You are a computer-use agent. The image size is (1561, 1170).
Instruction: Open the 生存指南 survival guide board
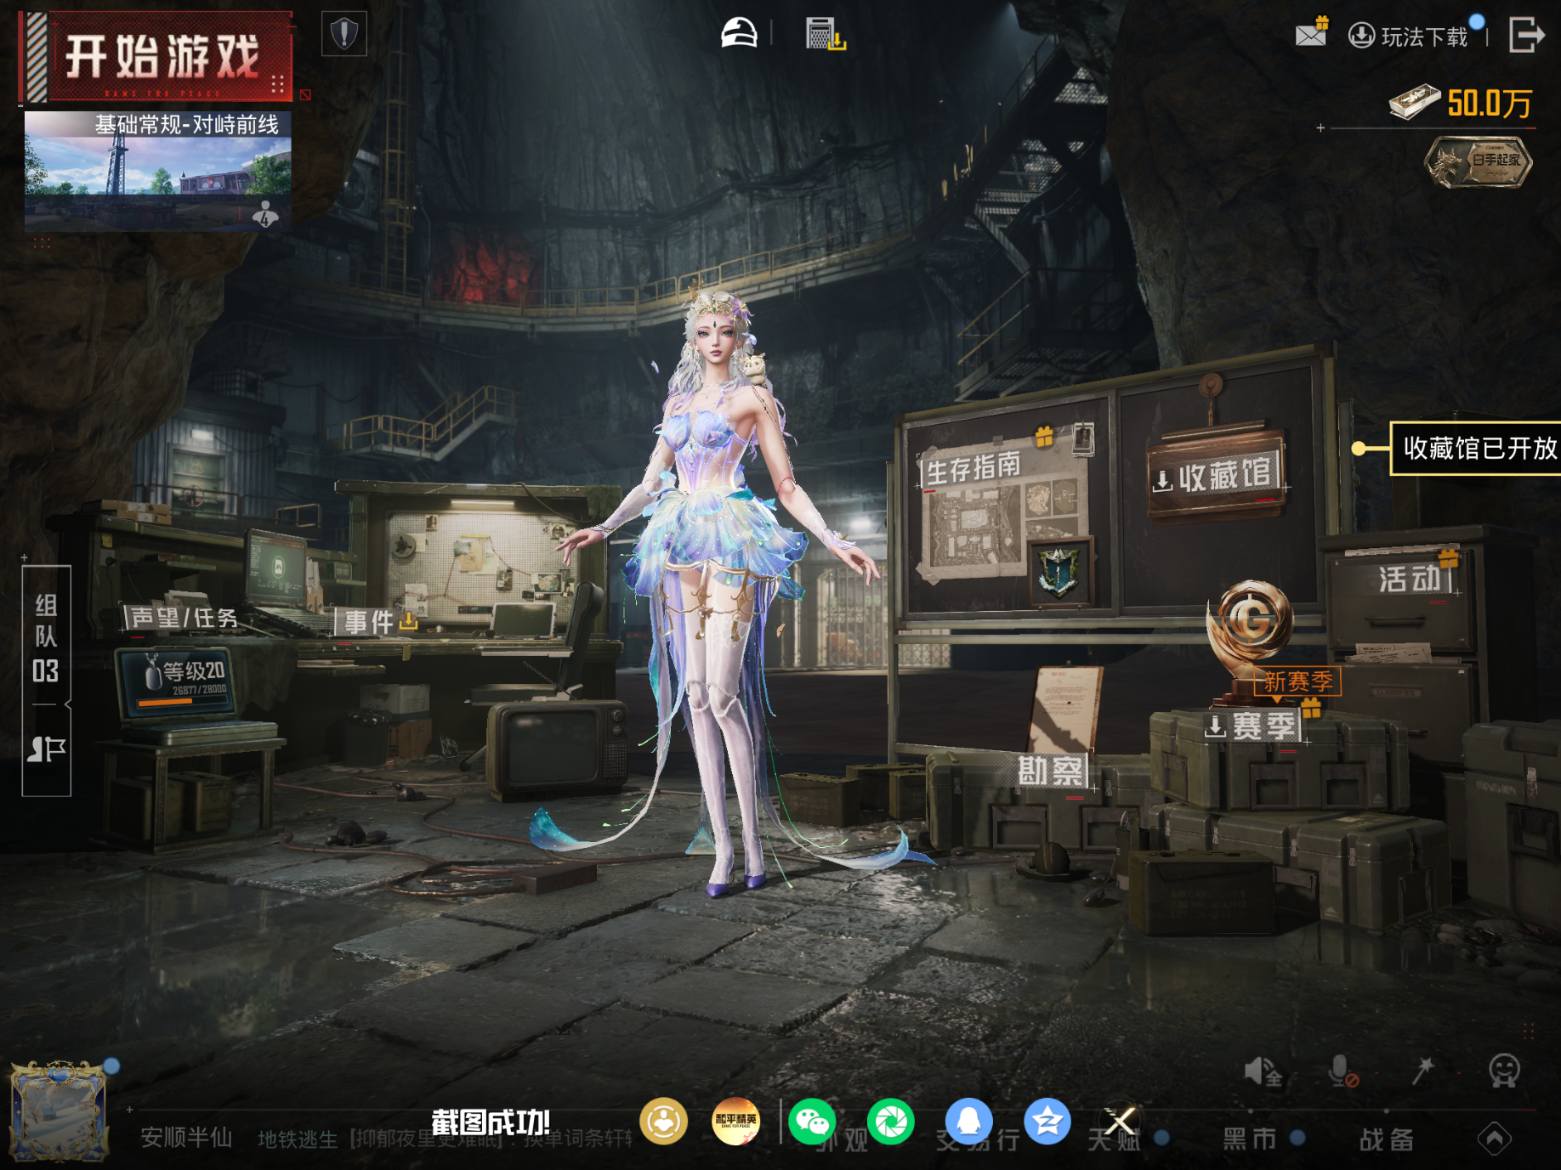[x=973, y=467]
